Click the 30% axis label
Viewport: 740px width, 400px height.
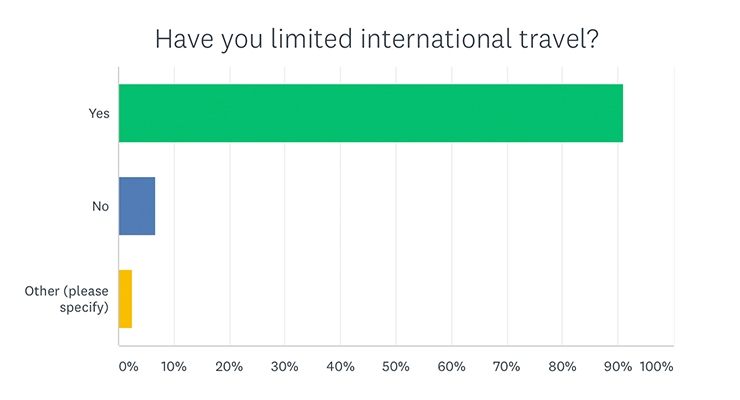[x=285, y=367]
